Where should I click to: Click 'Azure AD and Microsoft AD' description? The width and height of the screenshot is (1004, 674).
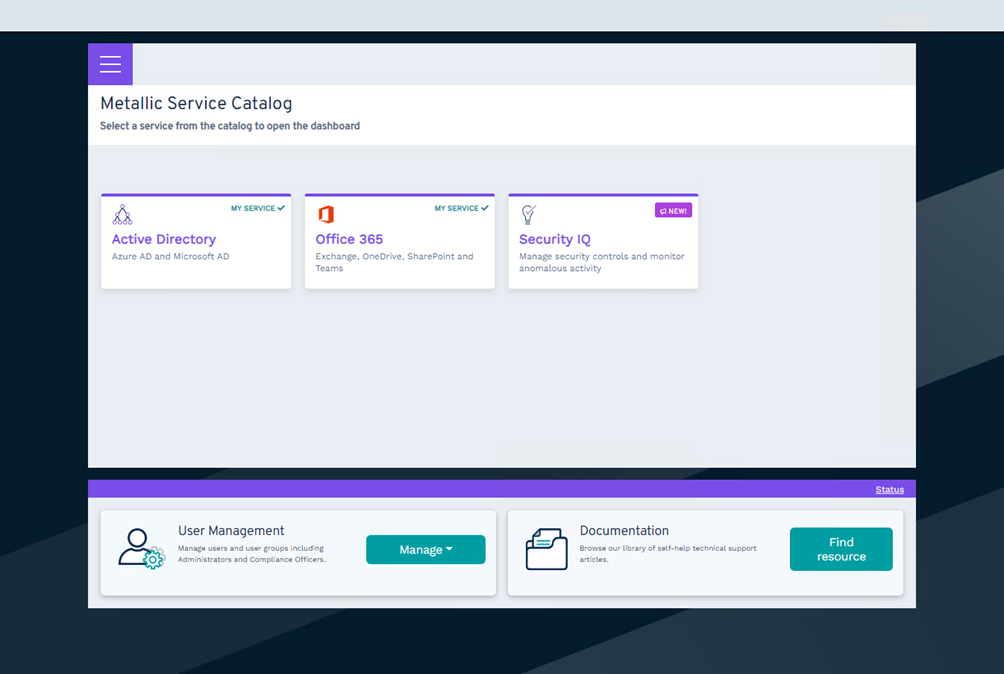point(170,256)
